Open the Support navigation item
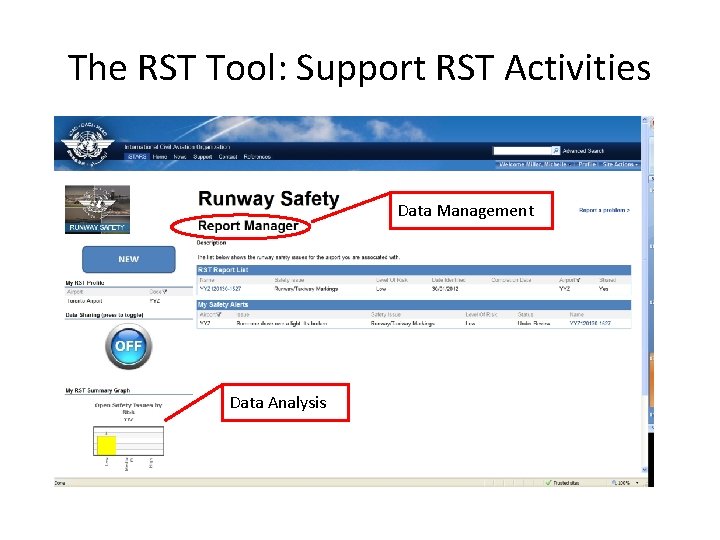 click(202, 157)
